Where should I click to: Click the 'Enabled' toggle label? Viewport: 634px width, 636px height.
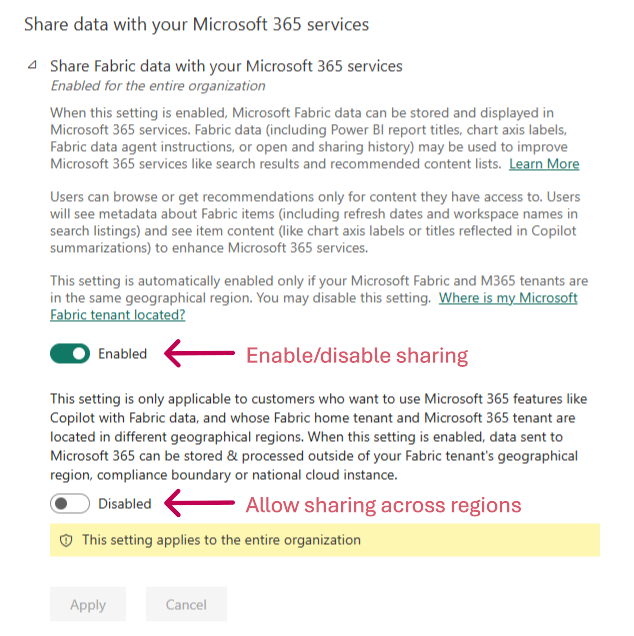click(x=122, y=354)
